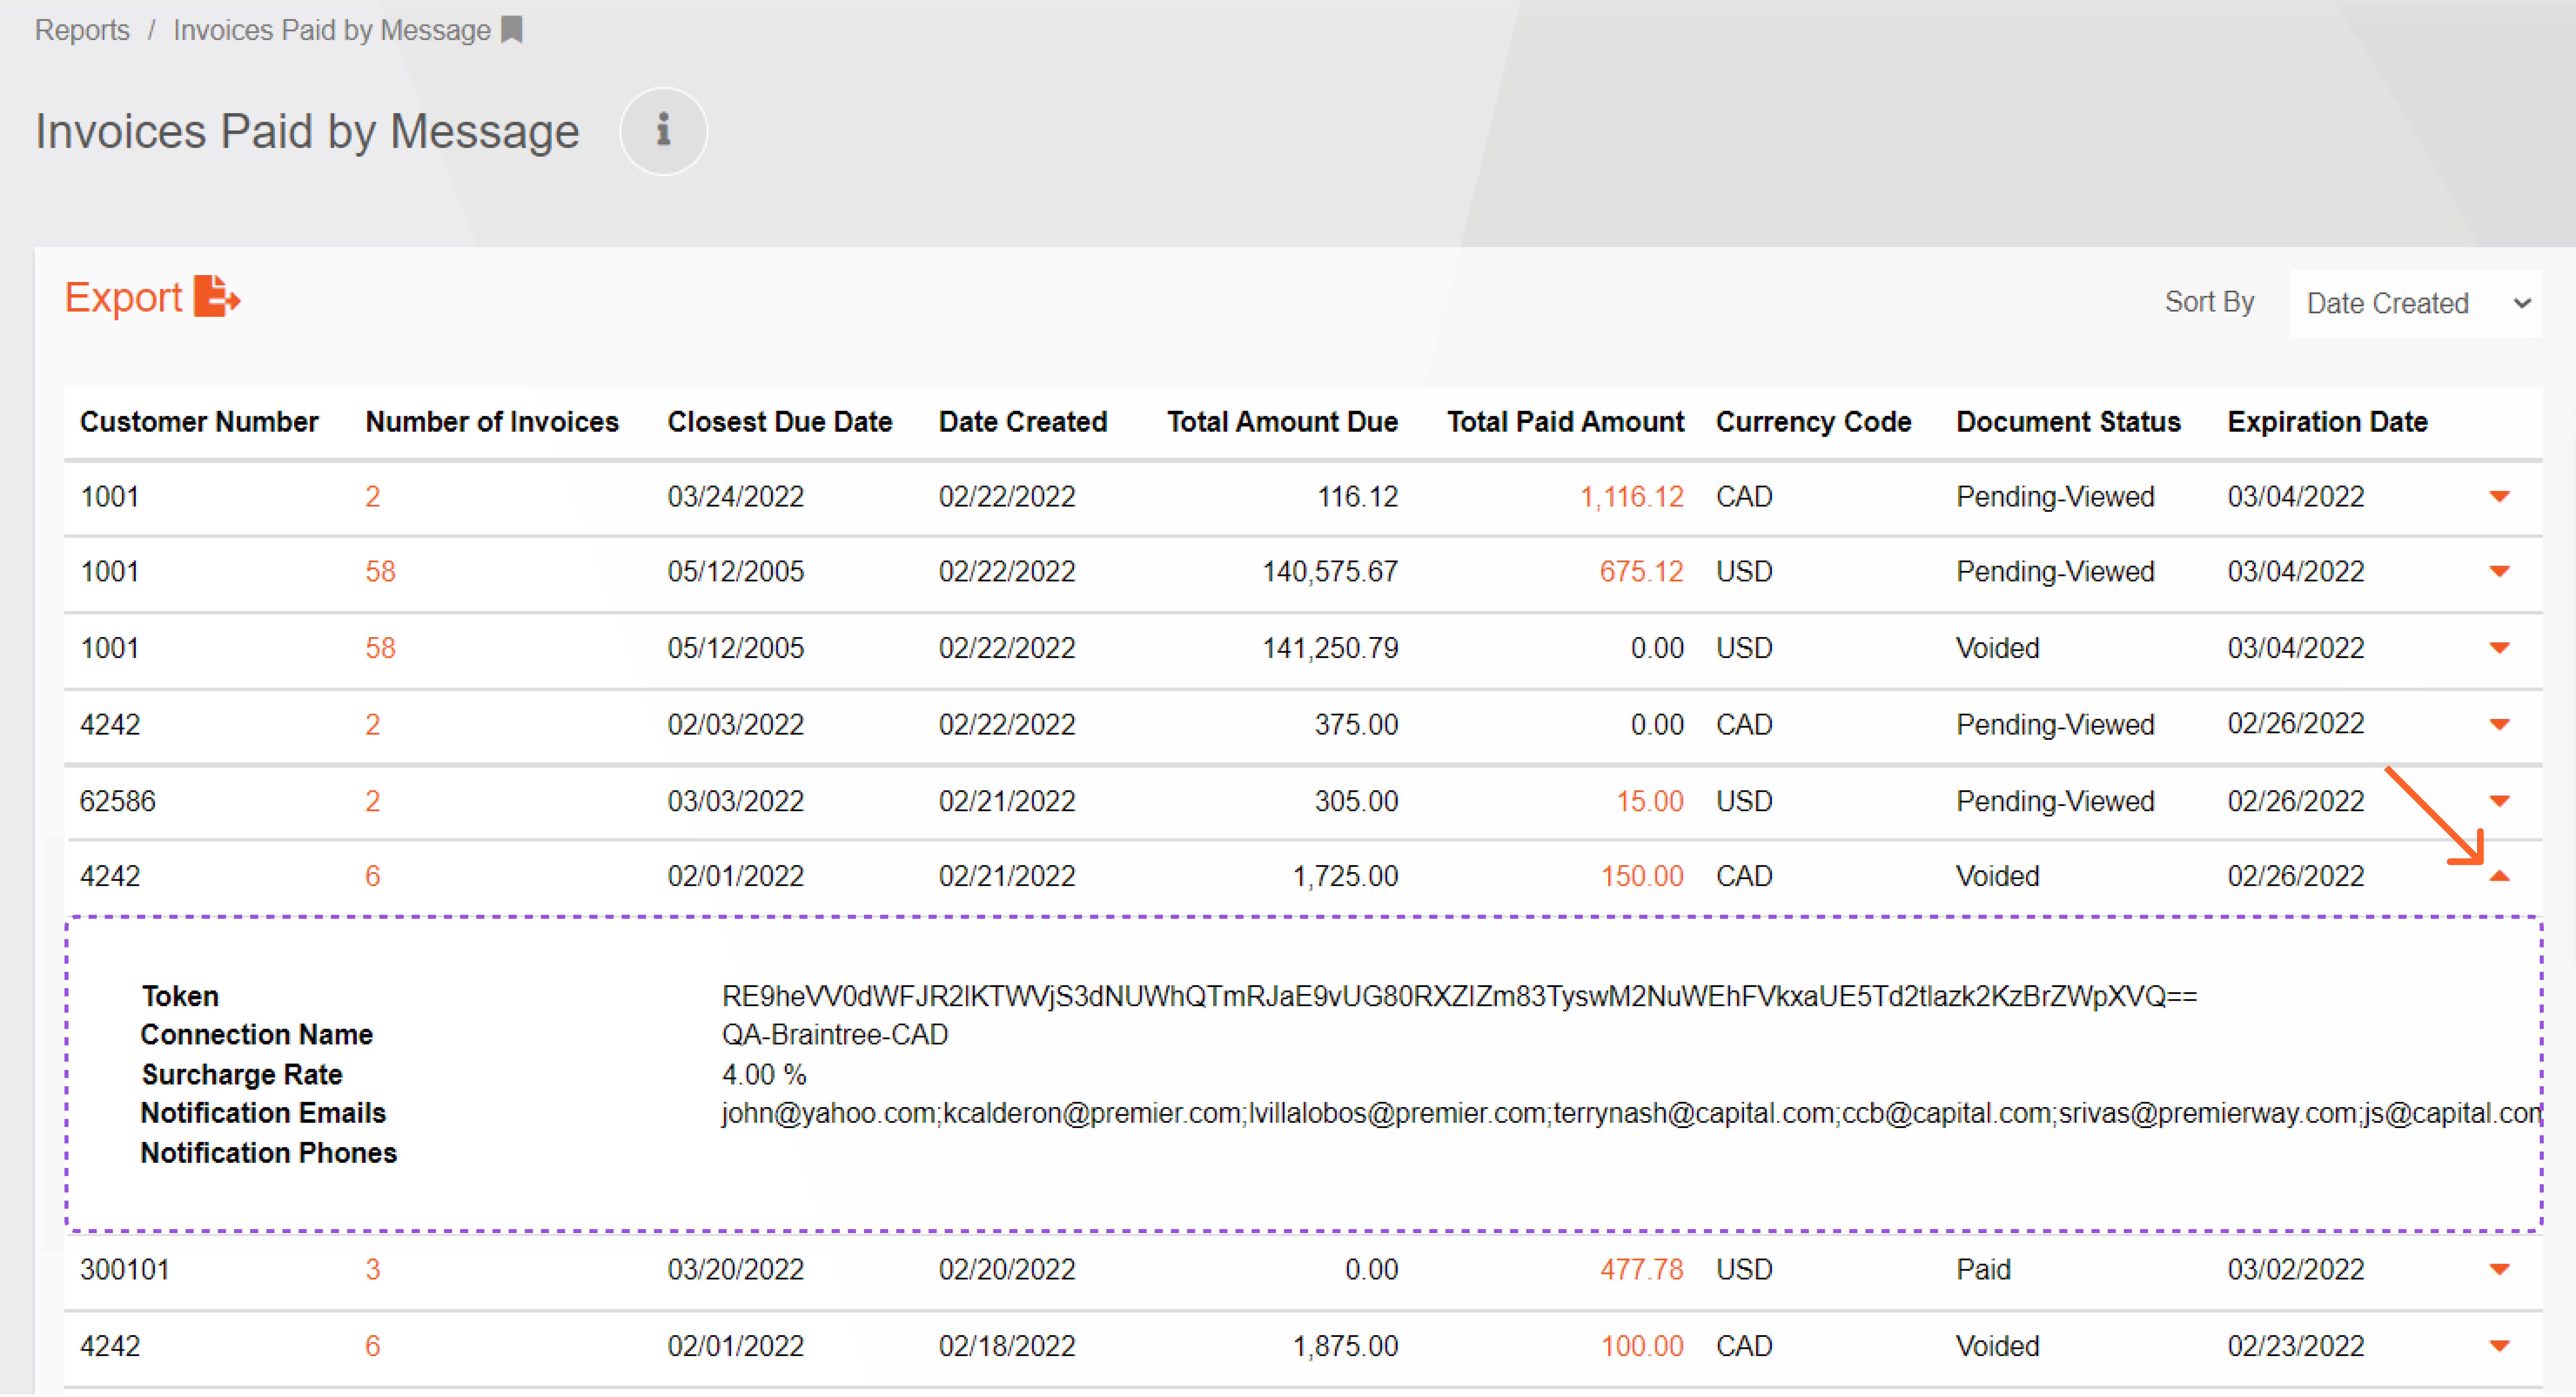Click the Number of Invoices column header
The width and height of the screenshot is (2576, 1397).
click(x=492, y=422)
